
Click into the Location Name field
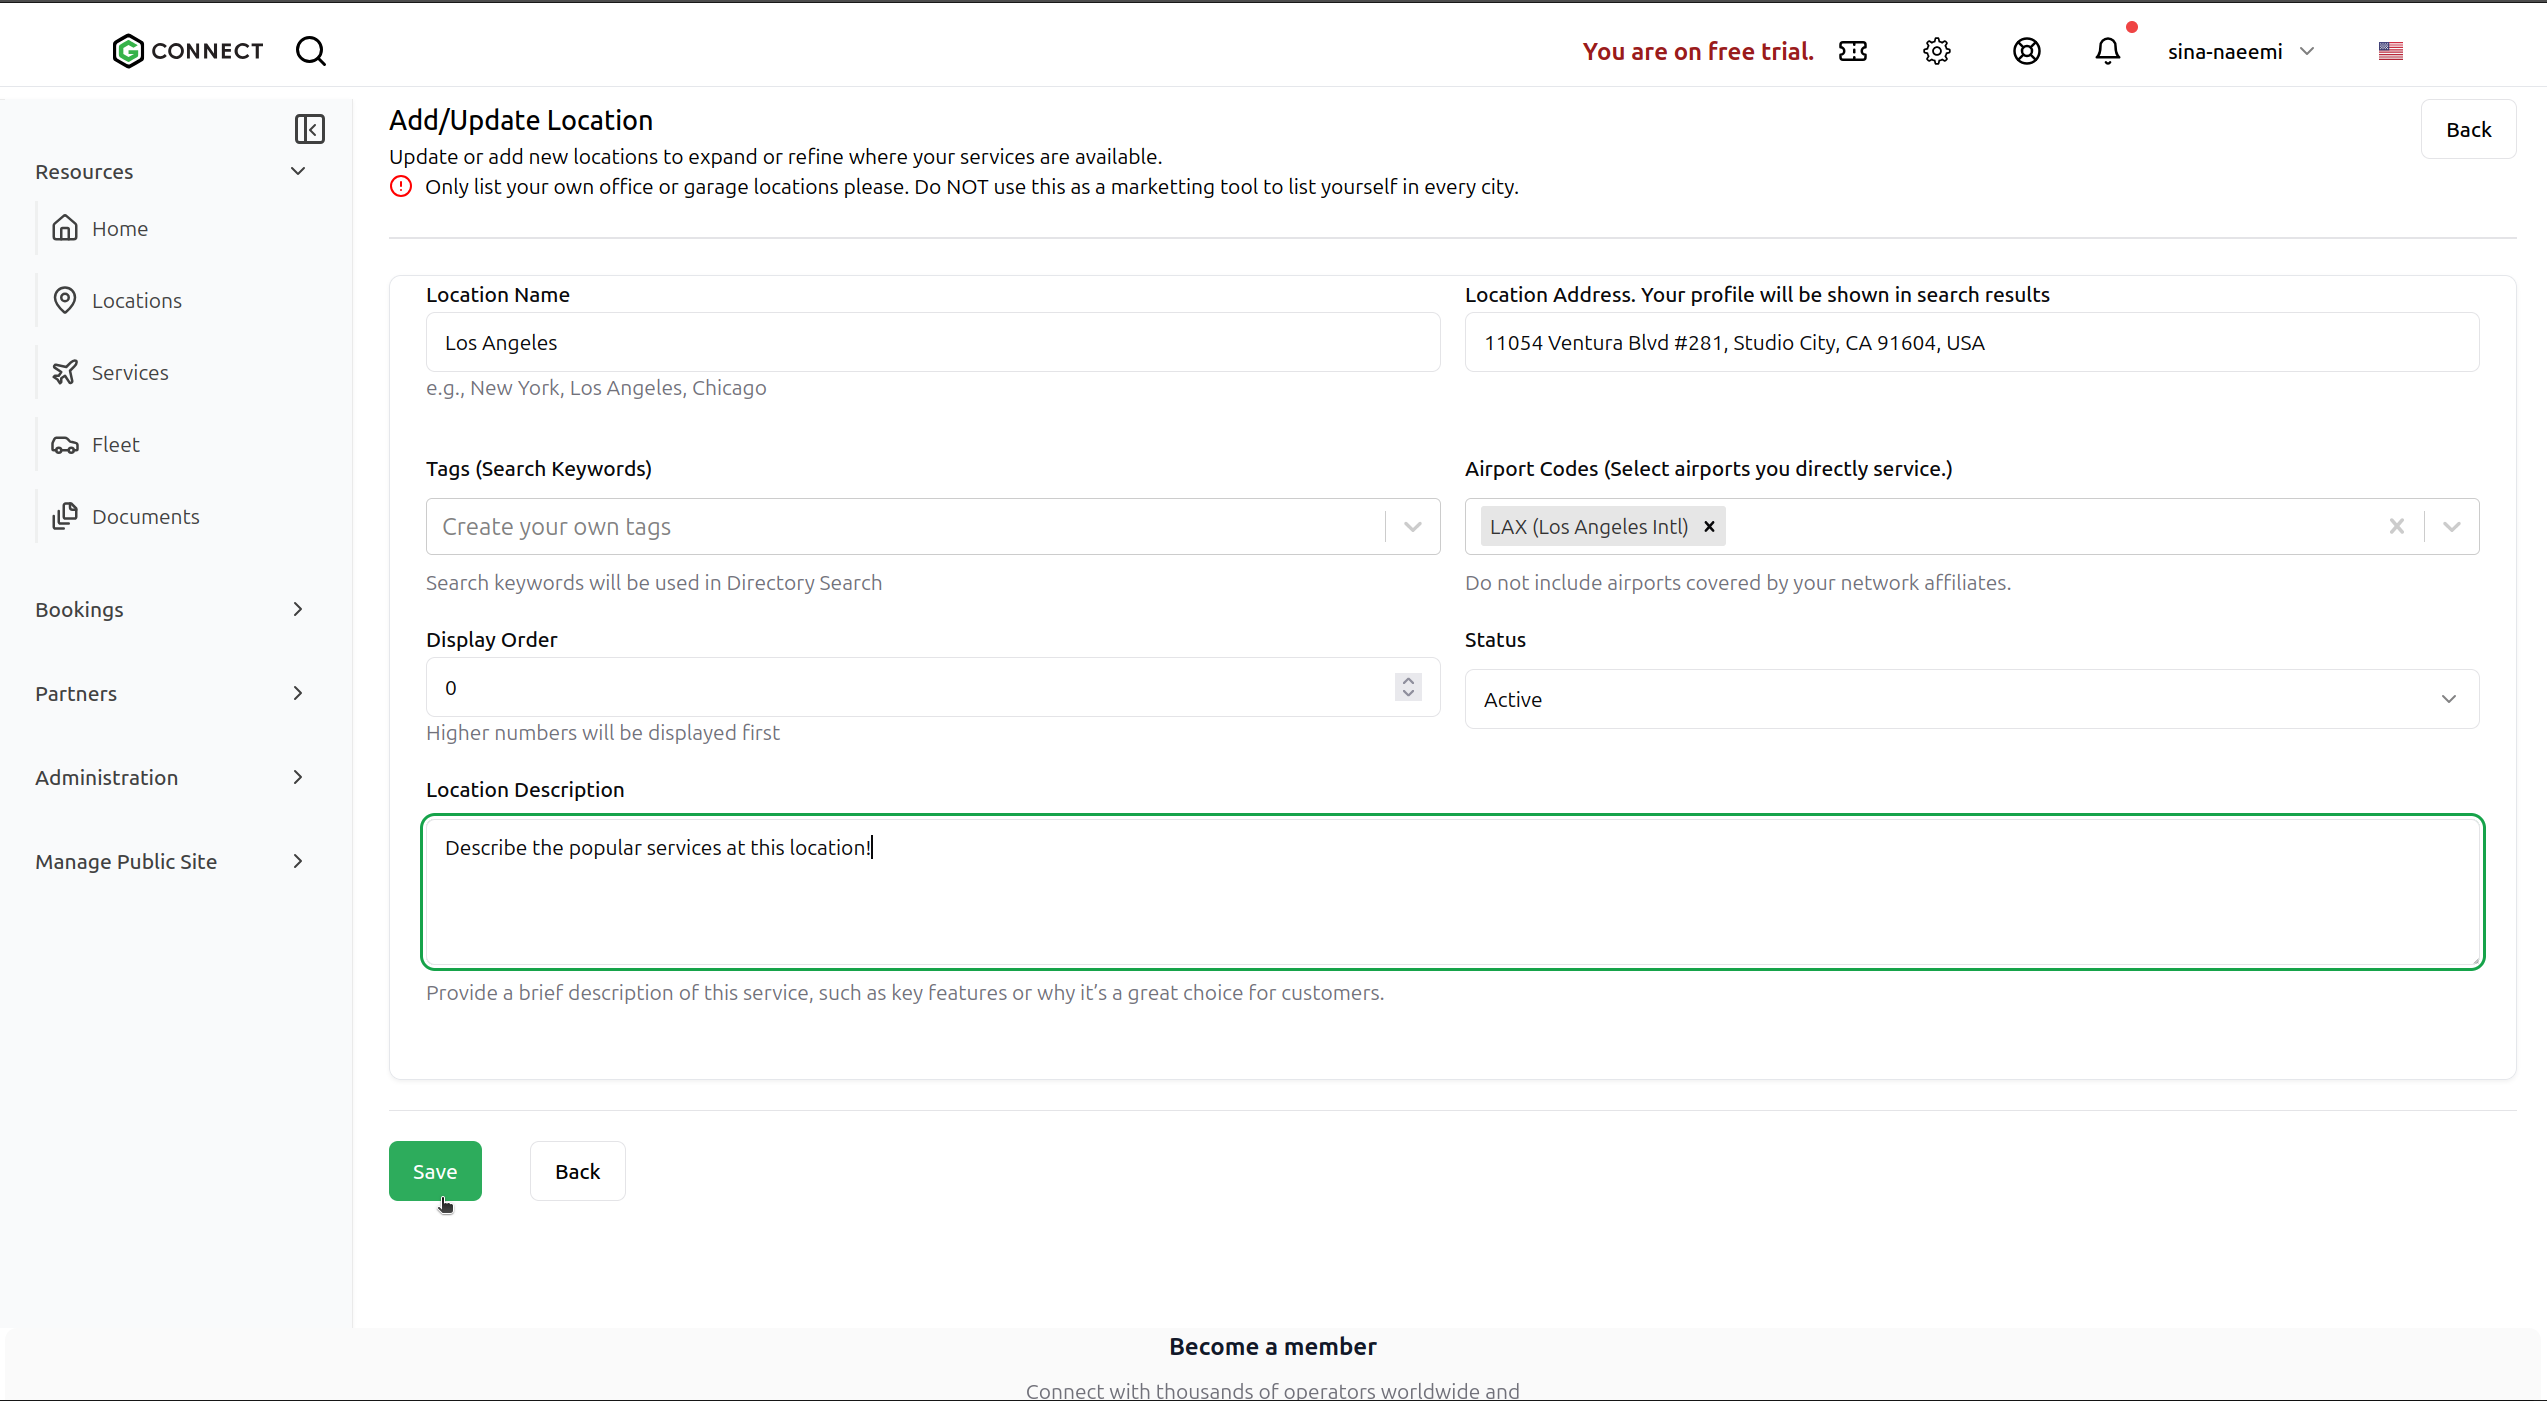click(x=932, y=343)
